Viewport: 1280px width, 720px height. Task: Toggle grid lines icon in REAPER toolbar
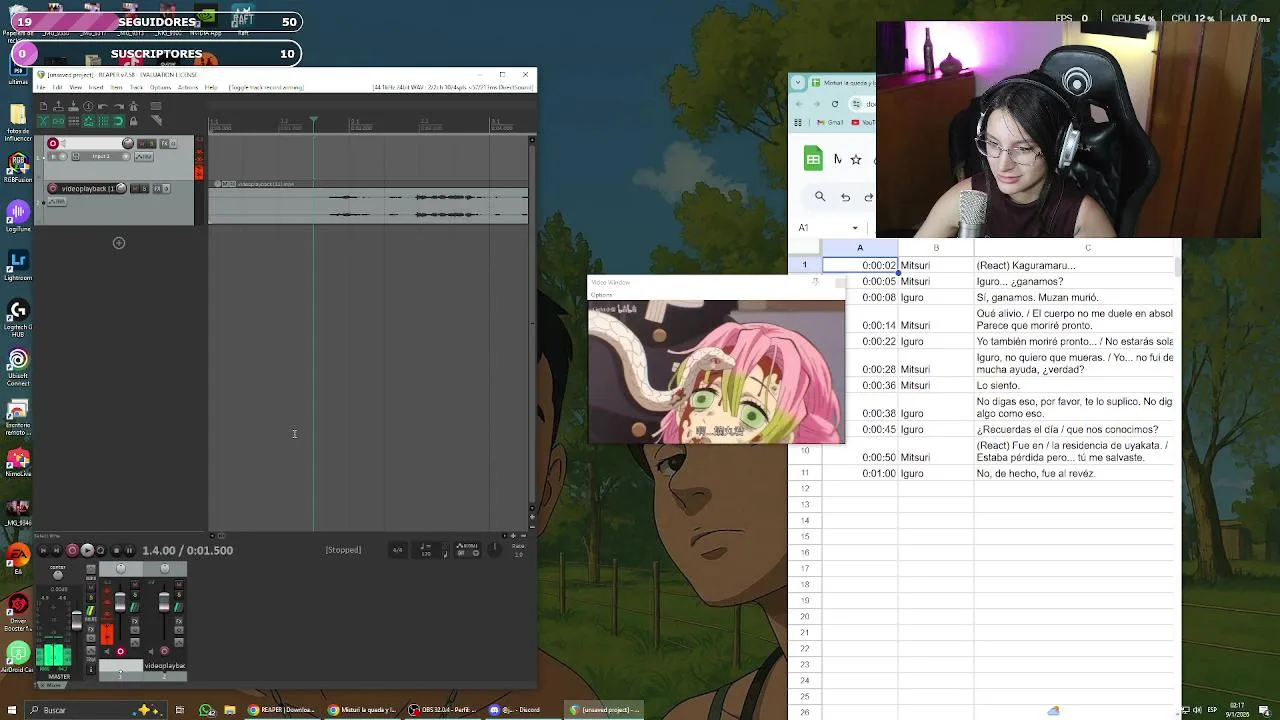tap(103, 121)
